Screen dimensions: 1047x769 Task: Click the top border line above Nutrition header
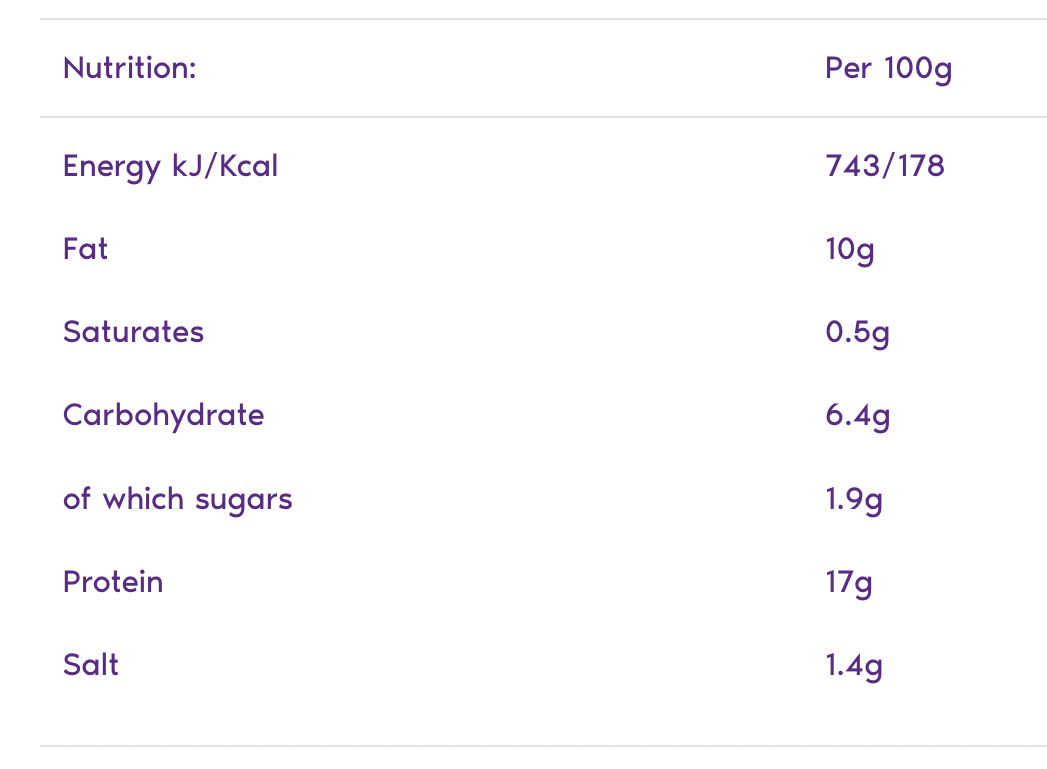click(543, 19)
